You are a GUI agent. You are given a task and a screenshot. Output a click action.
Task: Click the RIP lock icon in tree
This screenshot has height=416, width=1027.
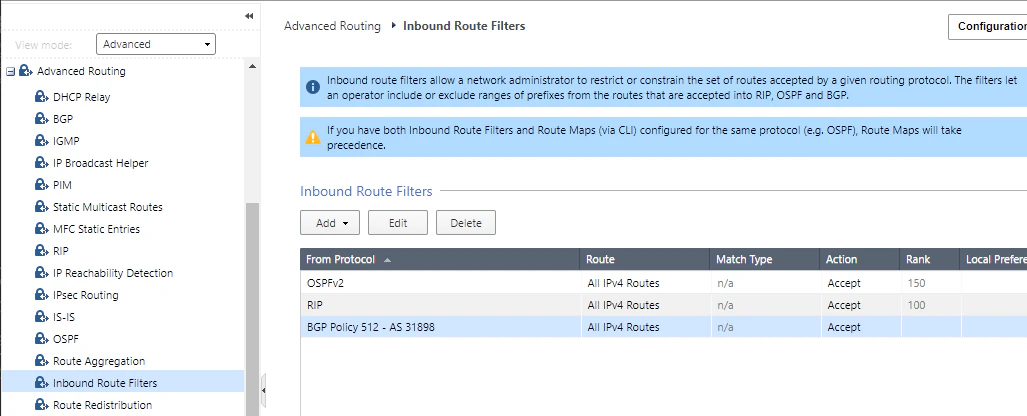tap(42, 251)
